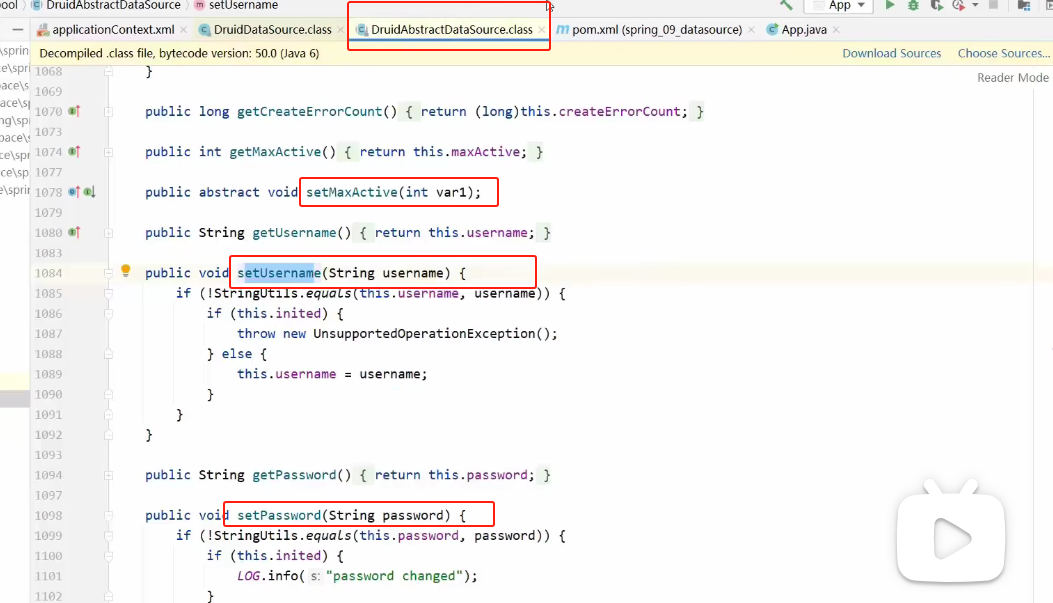Click the profiler run icon
The height and width of the screenshot is (603, 1053).
point(959,5)
